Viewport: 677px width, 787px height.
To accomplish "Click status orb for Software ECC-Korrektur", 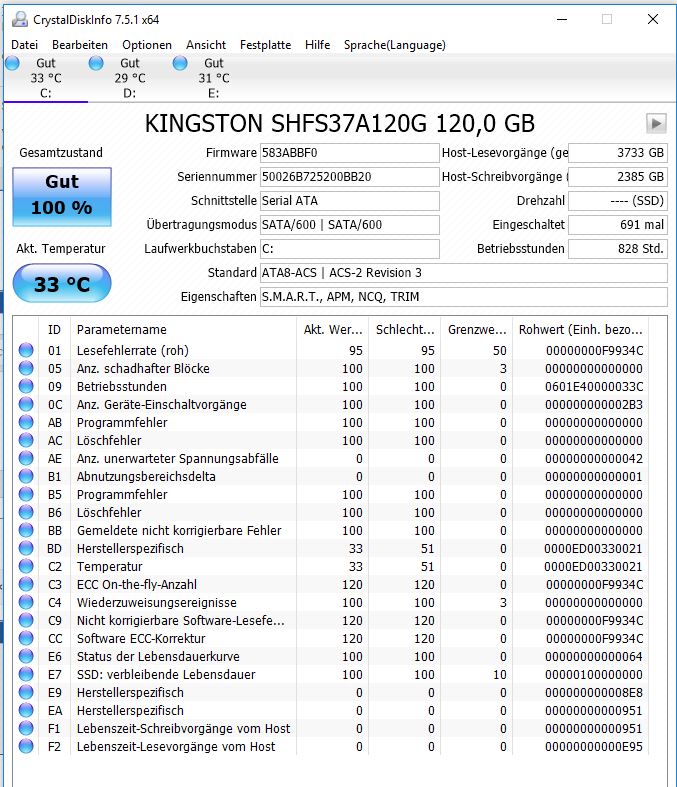I will (26, 638).
